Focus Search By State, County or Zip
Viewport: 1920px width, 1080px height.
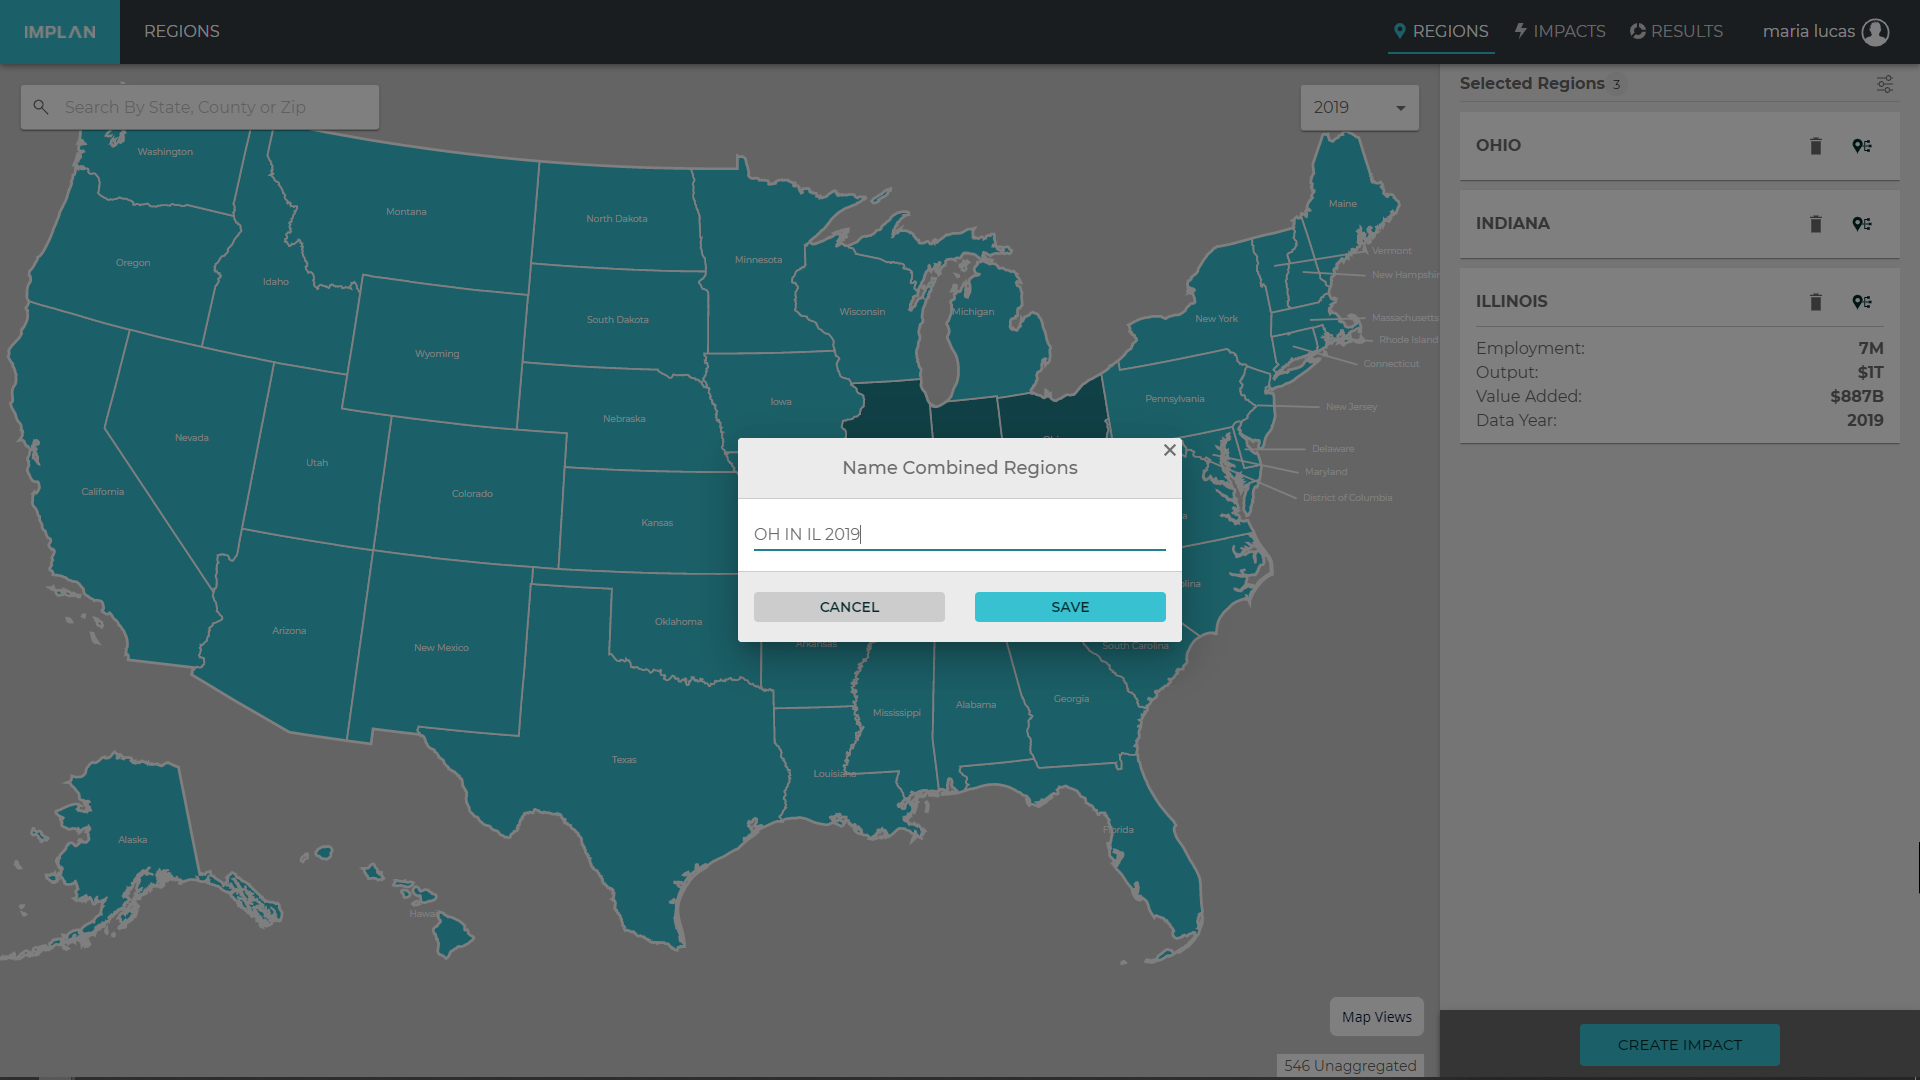pyautogui.click(x=200, y=107)
